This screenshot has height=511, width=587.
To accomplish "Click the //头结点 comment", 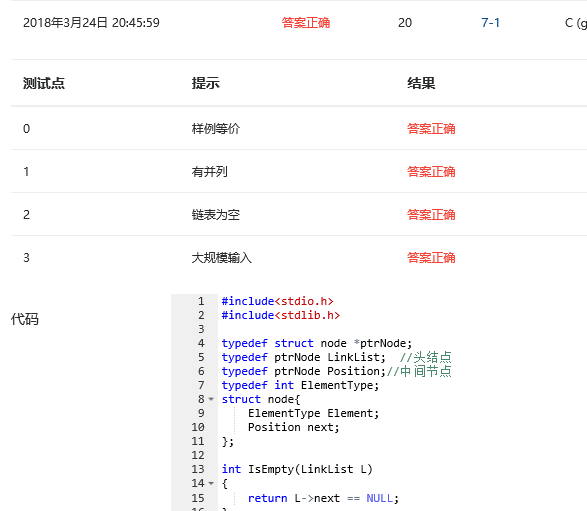I will click(426, 357).
